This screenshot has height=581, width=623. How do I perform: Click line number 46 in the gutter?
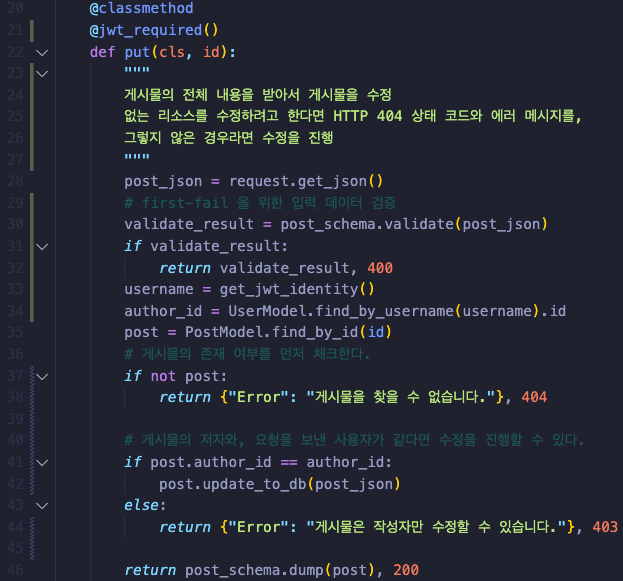[15, 570]
